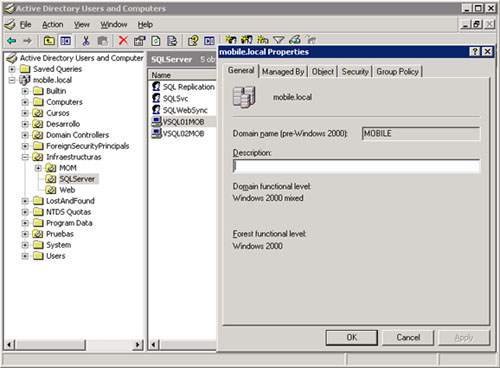Viewport: 500px width, 368px height.
Task: Expand the Cursos organizational unit
Action: click(25, 113)
